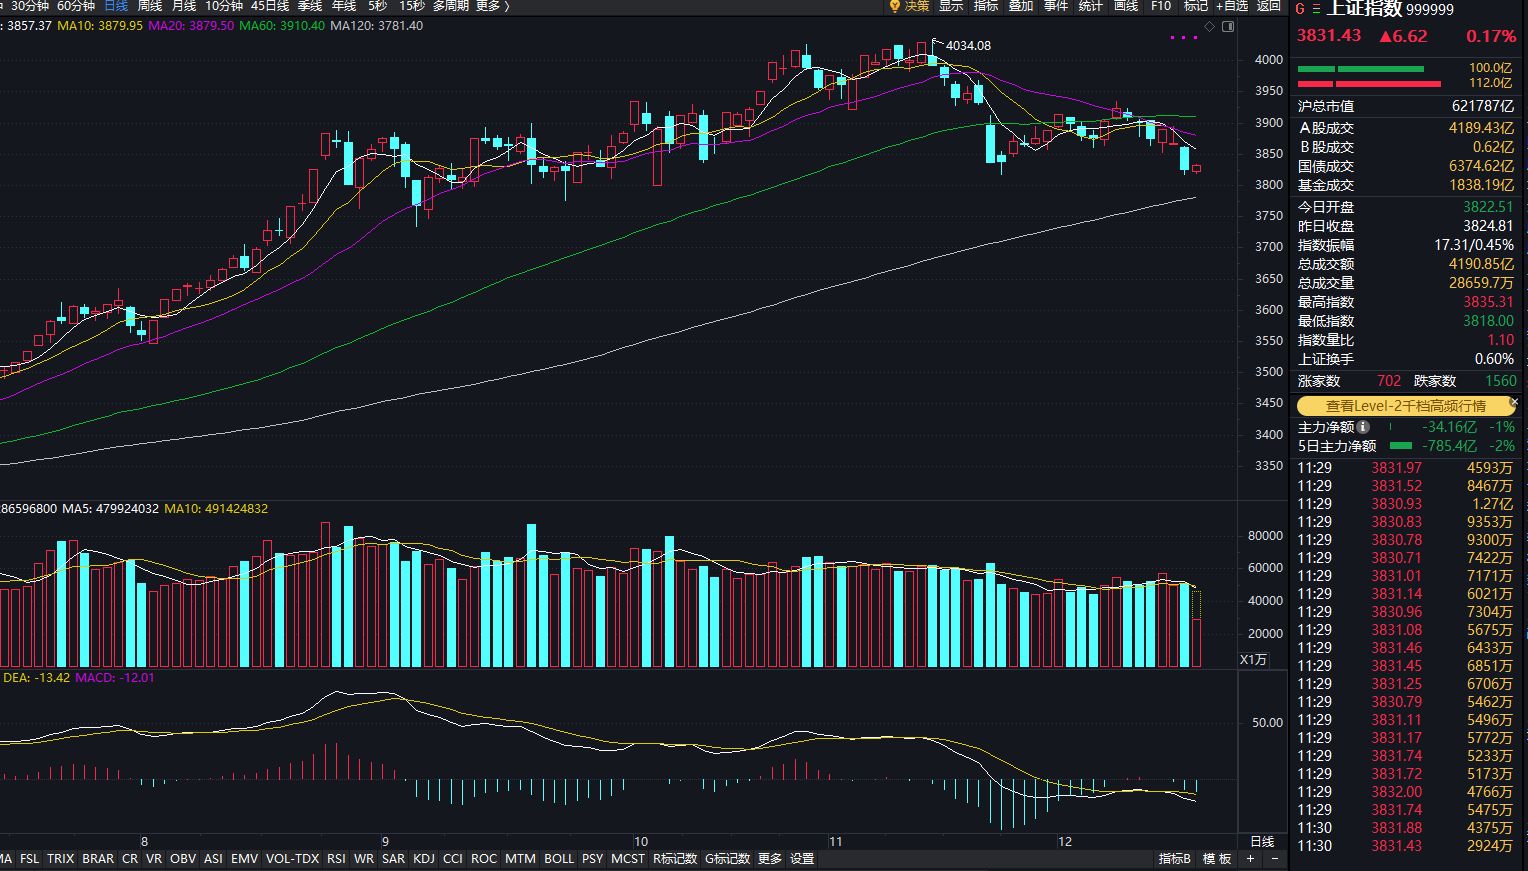The image size is (1528, 871).
Task: Click the panel layout icon beside the diamond
Action: (1228, 26)
